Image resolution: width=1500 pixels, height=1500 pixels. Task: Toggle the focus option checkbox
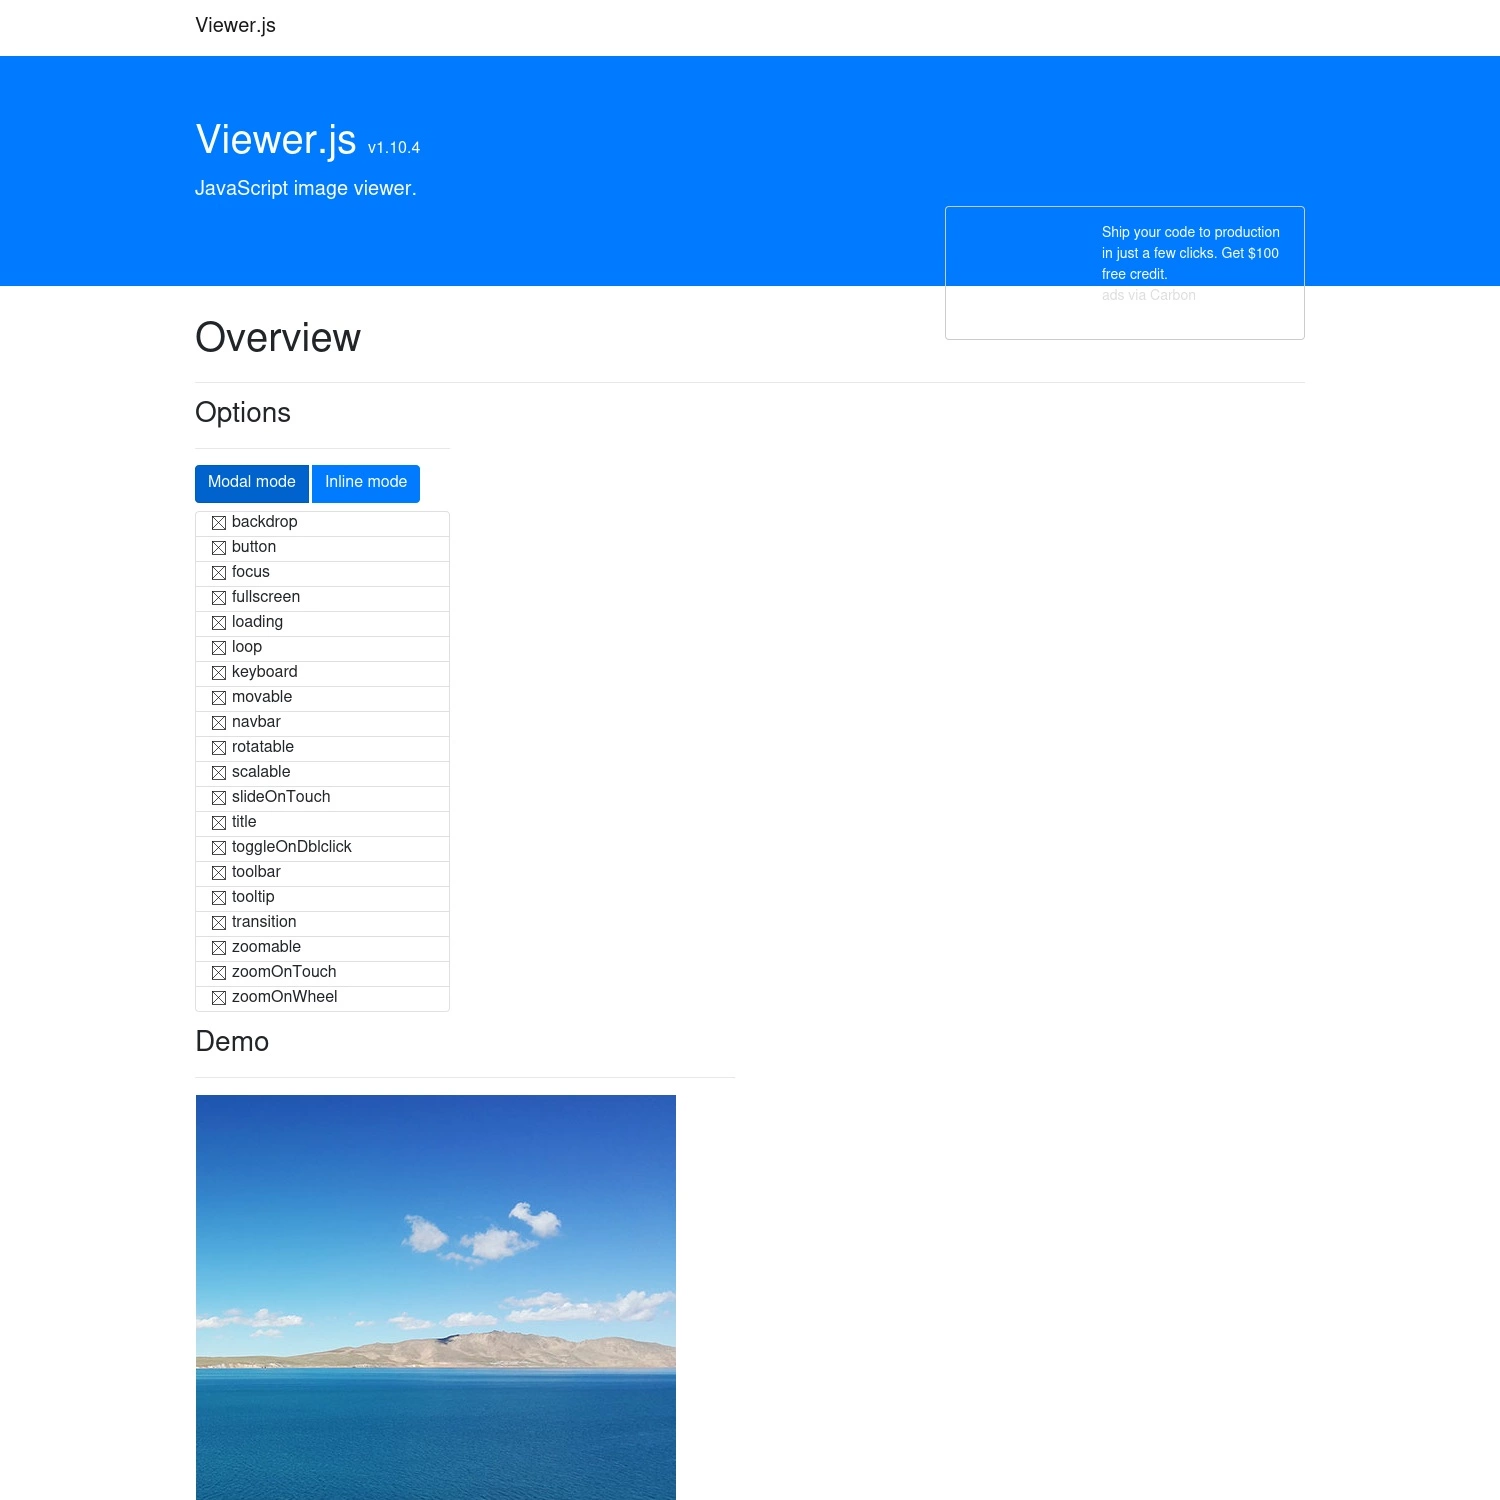pos(219,573)
